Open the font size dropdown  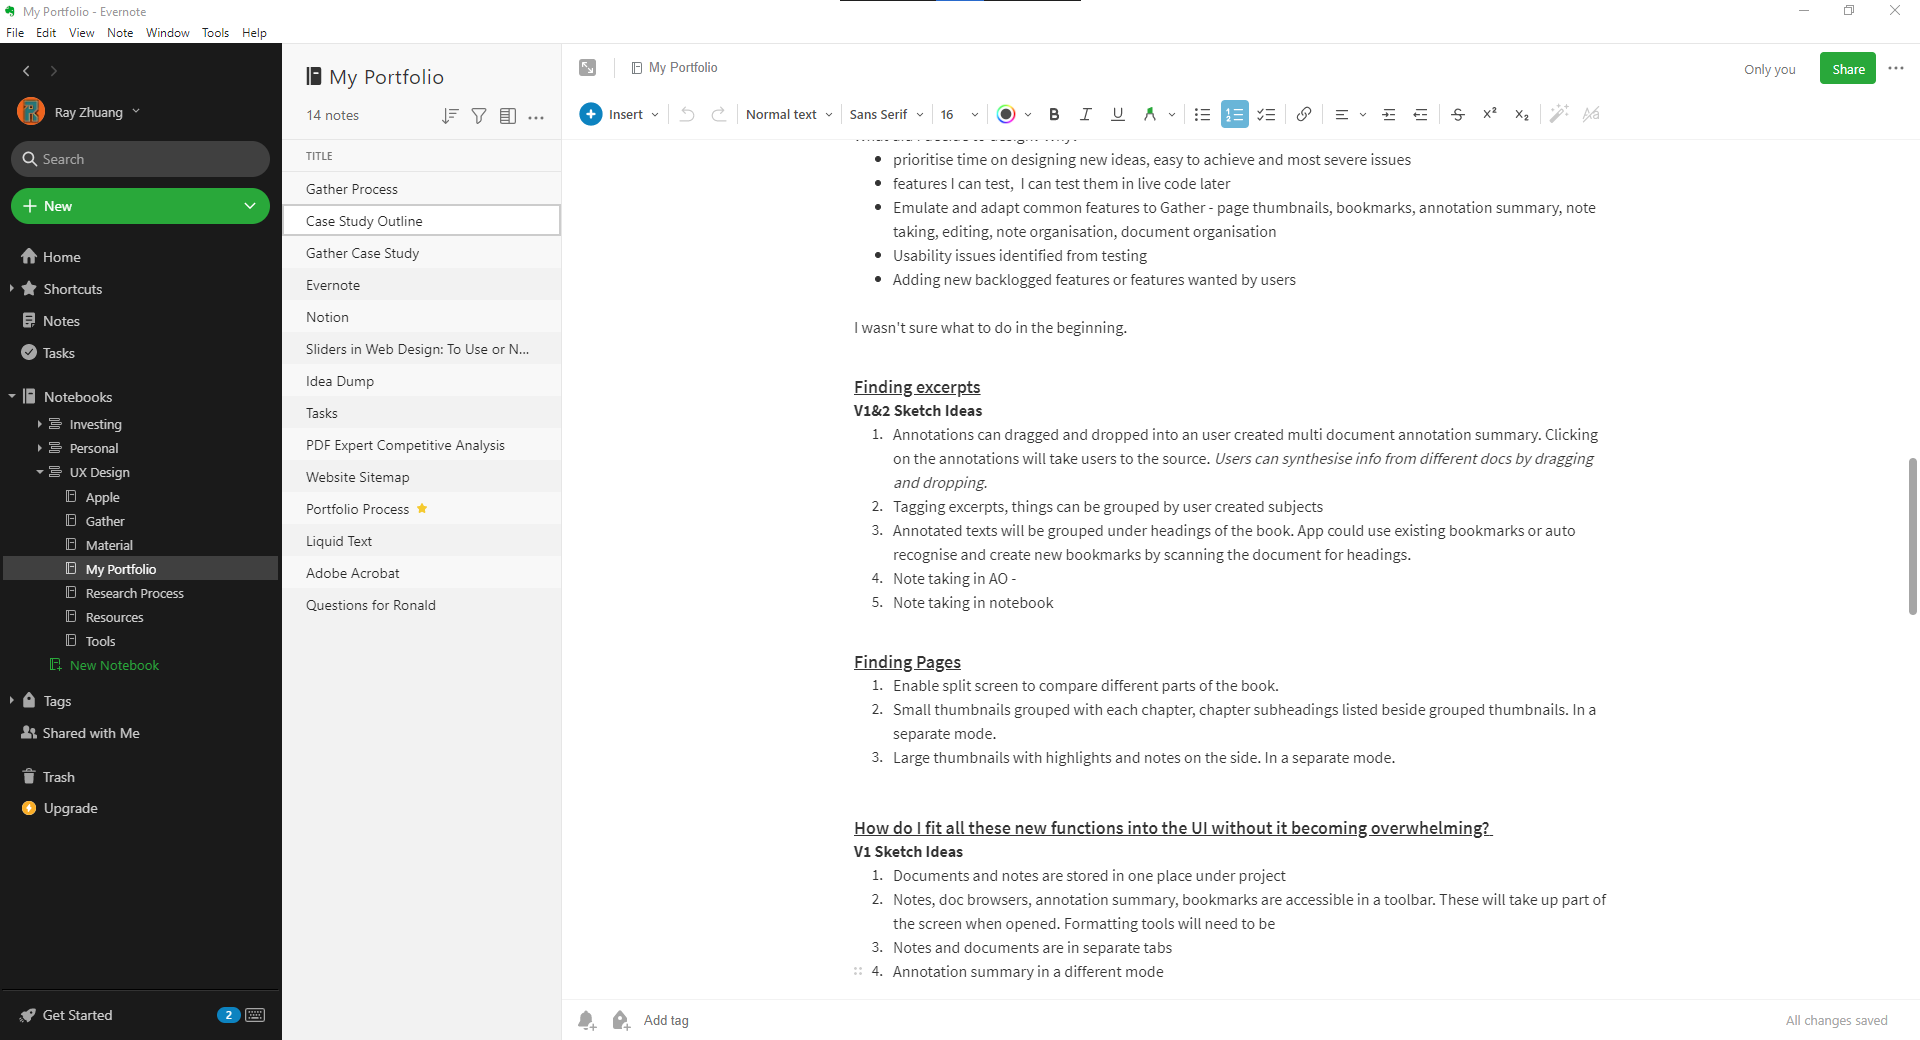(956, 114)
